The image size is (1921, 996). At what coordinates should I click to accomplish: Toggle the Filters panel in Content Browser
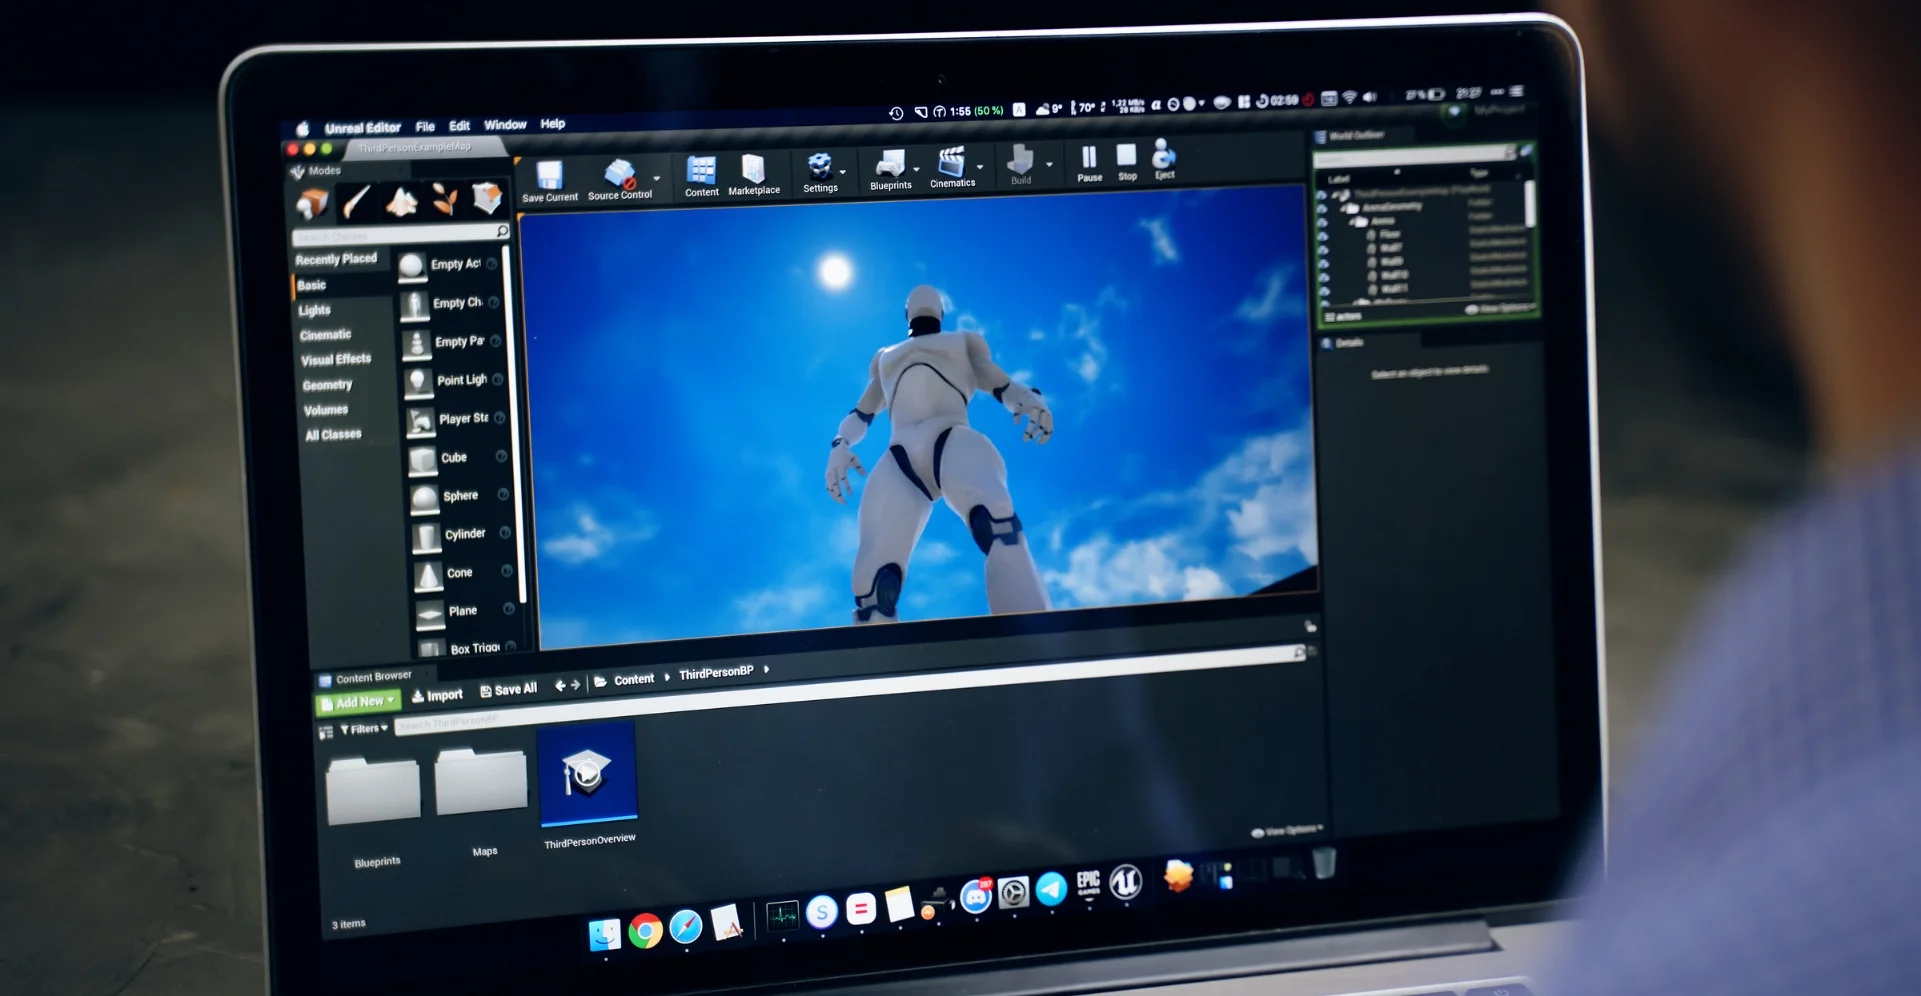tap(362, 729)
